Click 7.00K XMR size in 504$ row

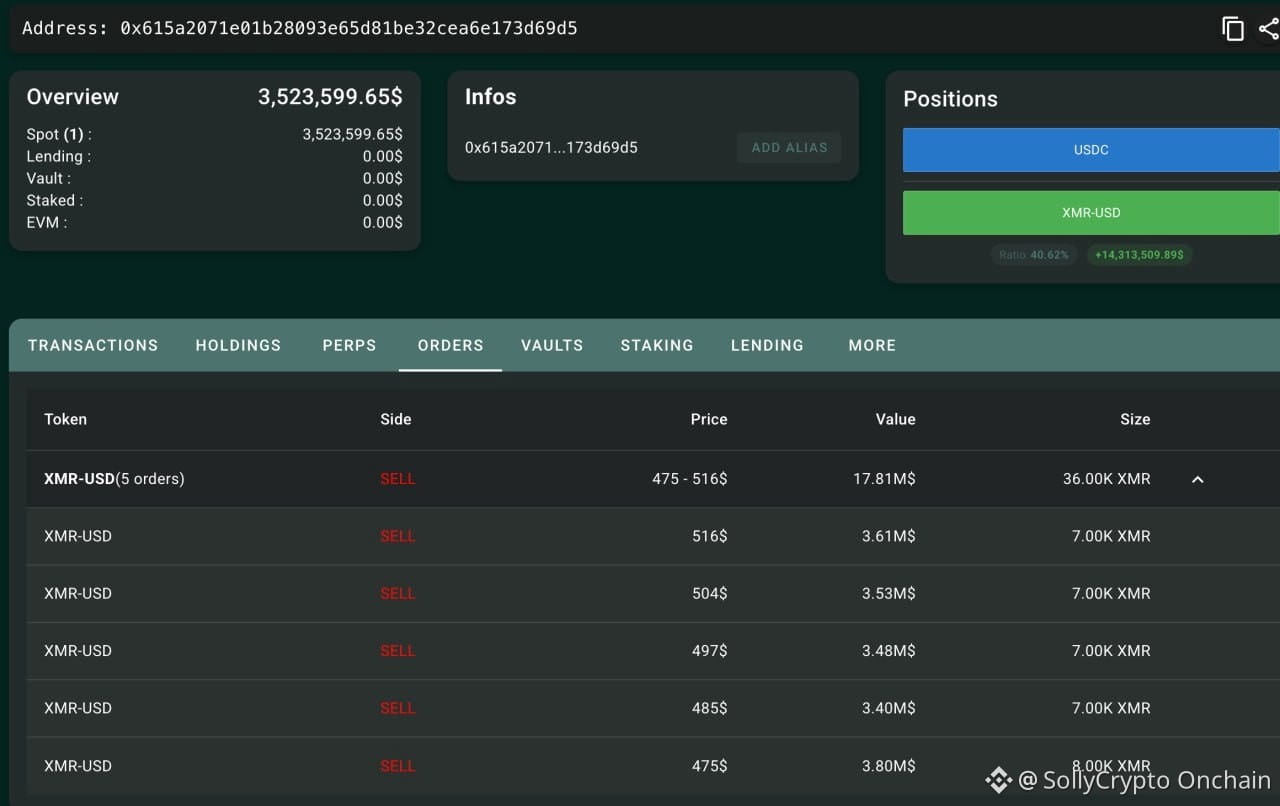1111,593
